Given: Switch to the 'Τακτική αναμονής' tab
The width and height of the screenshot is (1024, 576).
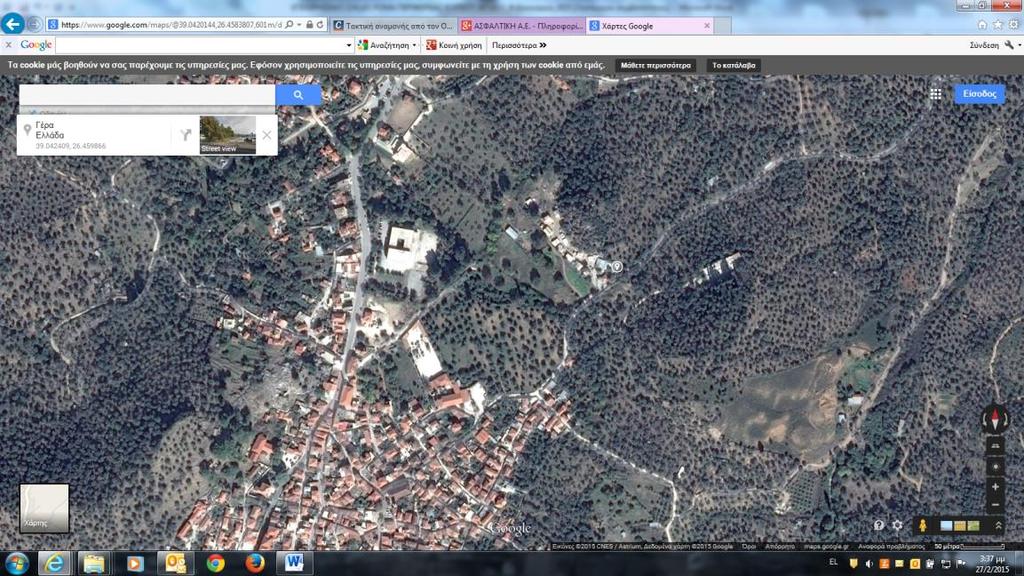Looking at the screenshot, I should click(394, 25).
